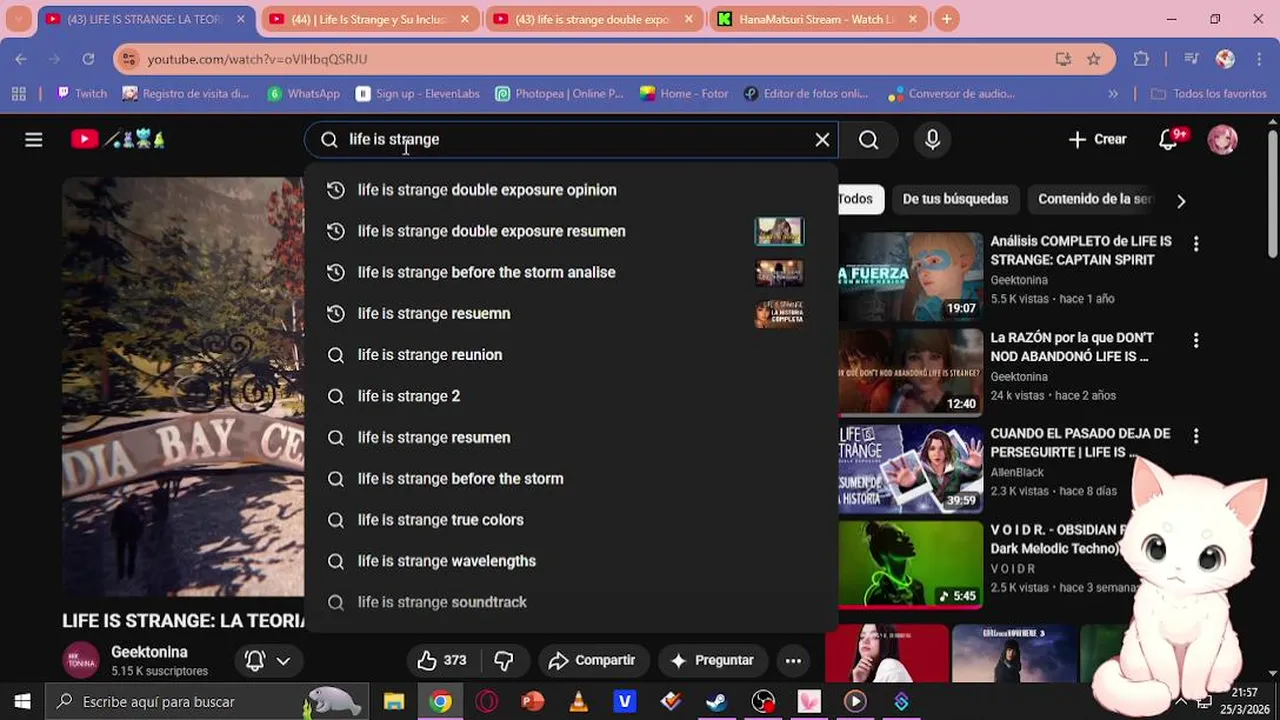Choose suggestion 'life is strange double exposure resumen'
The width and height of the screenshot is (1280, 720).
pos(570,231)
